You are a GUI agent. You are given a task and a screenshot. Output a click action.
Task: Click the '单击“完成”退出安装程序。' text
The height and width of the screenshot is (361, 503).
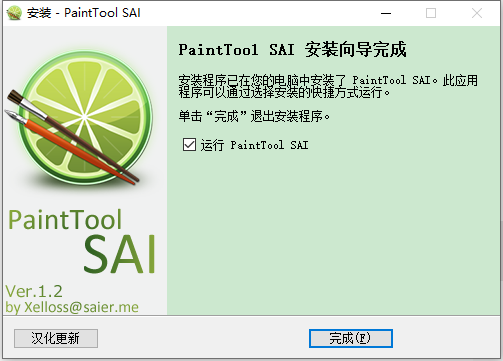[x=254, y=116]
